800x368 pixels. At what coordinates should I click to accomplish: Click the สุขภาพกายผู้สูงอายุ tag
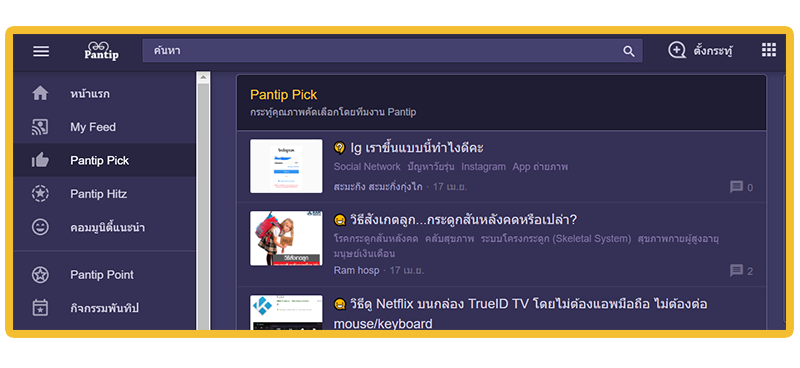(x=678, y=239)
